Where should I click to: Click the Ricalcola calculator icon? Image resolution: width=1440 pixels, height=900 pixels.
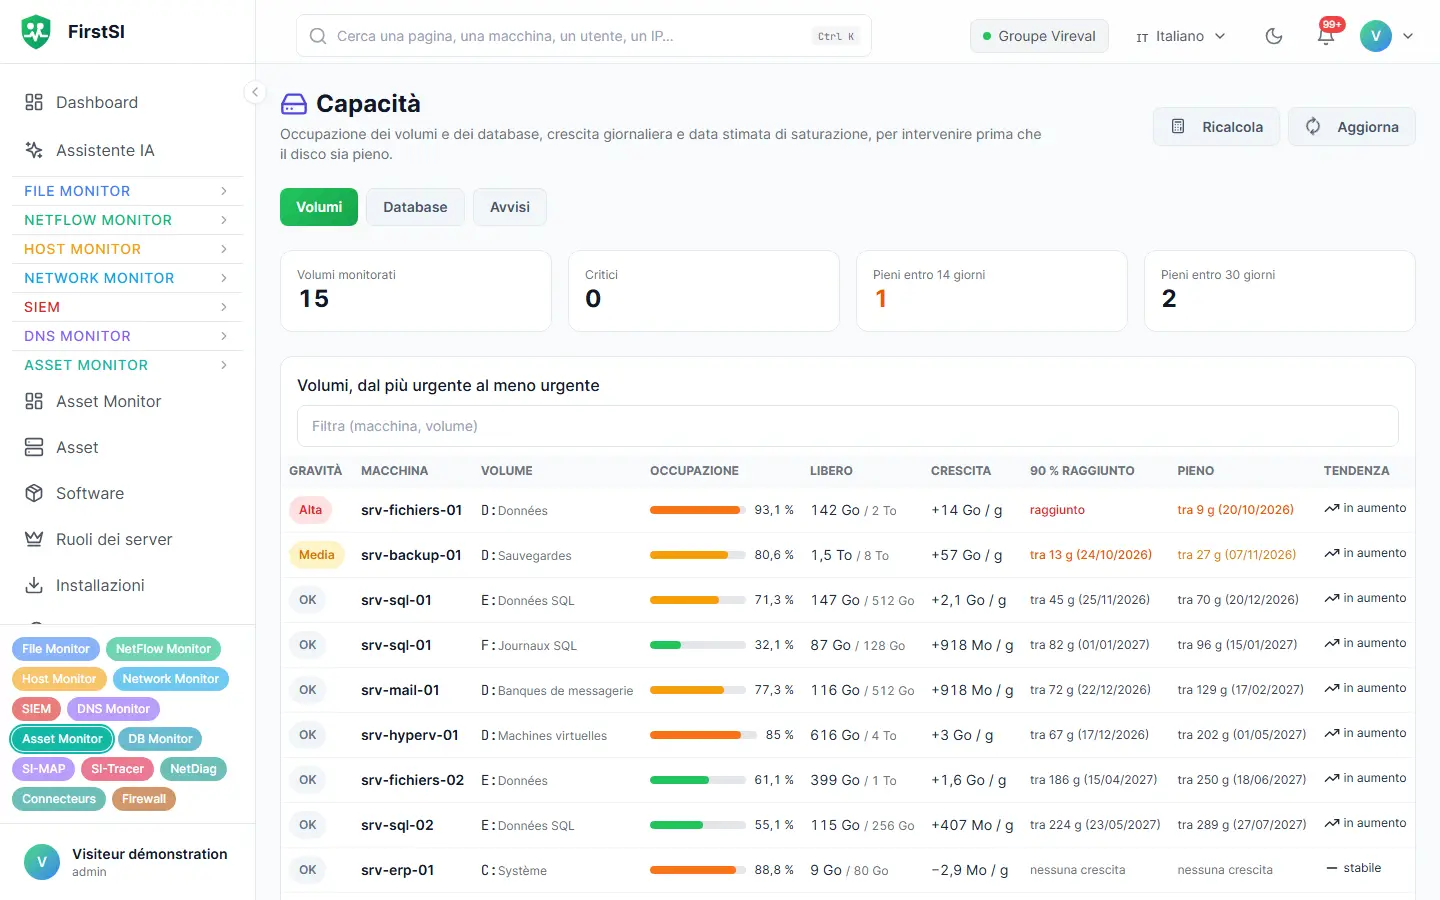[x=1178, y=127]
